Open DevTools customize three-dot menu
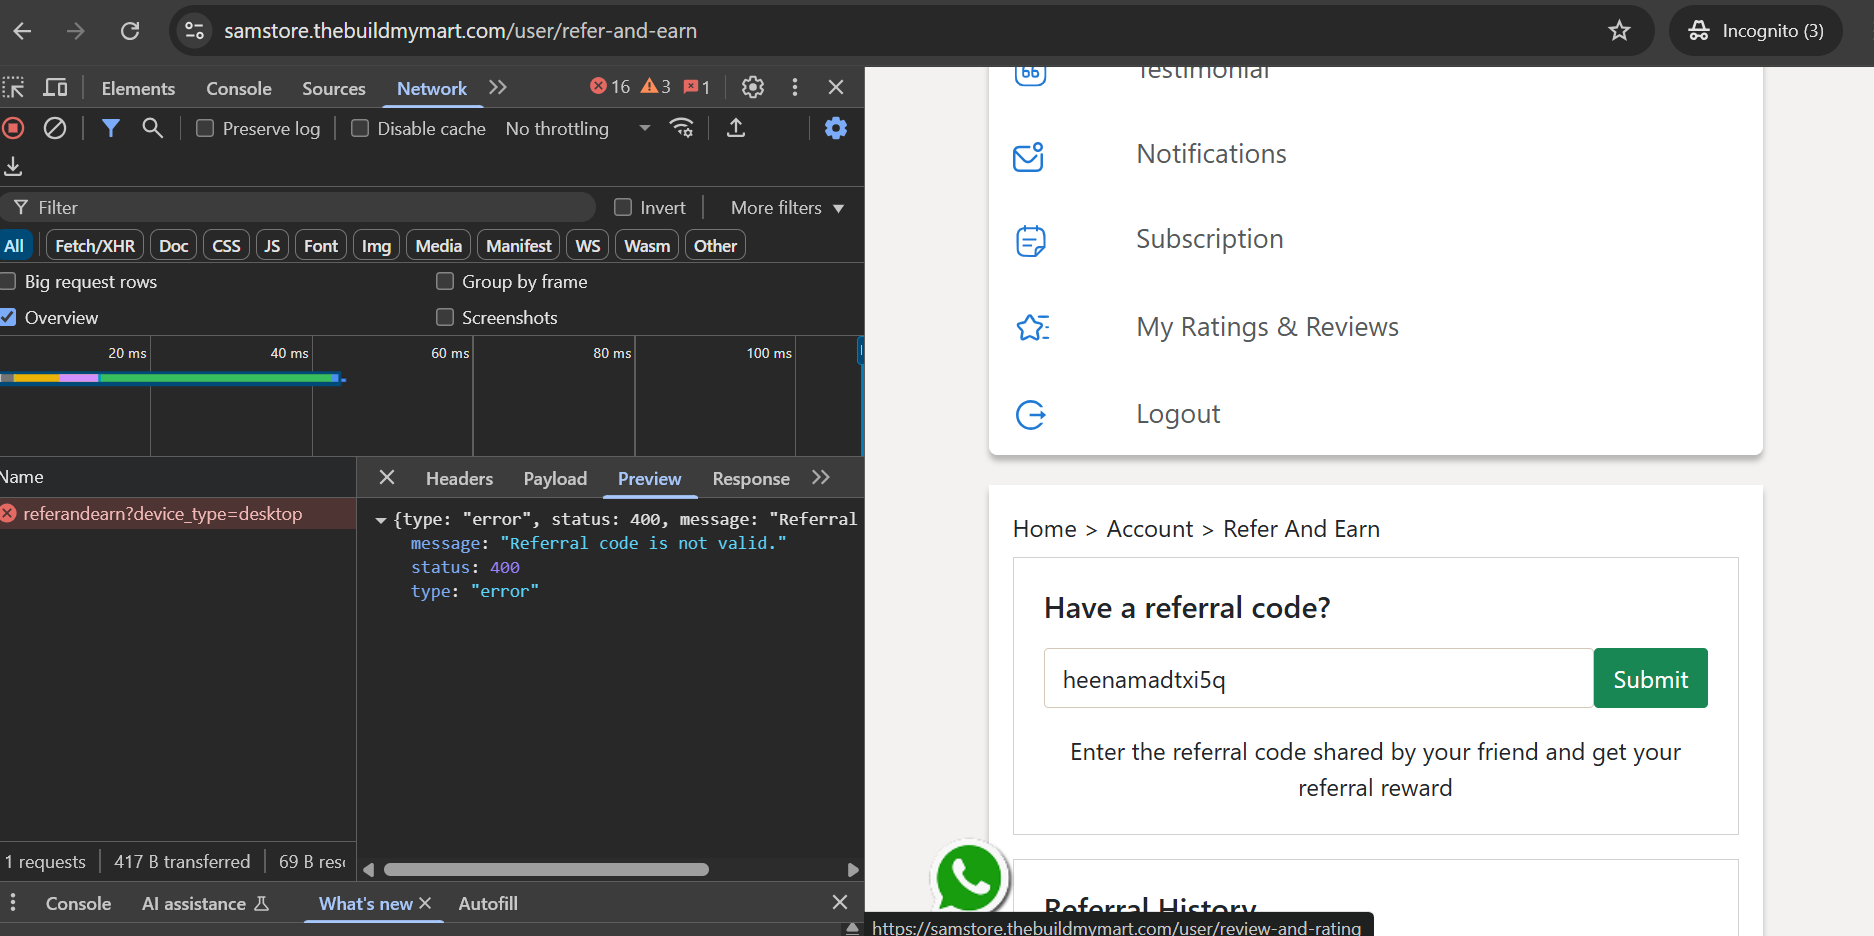 795,88
